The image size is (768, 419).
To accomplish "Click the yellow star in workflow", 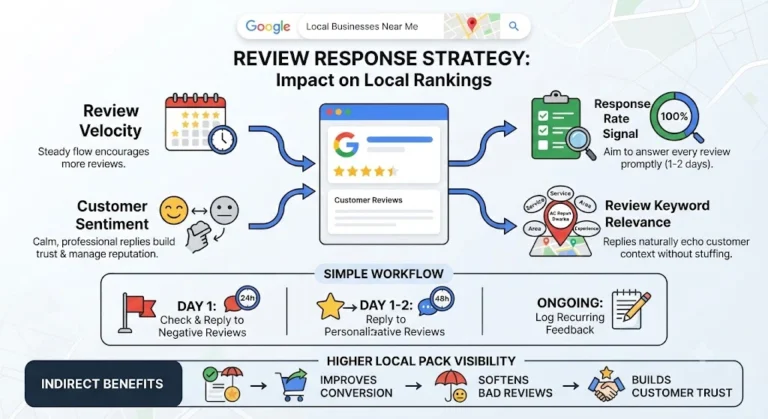I will click(330, 307).
